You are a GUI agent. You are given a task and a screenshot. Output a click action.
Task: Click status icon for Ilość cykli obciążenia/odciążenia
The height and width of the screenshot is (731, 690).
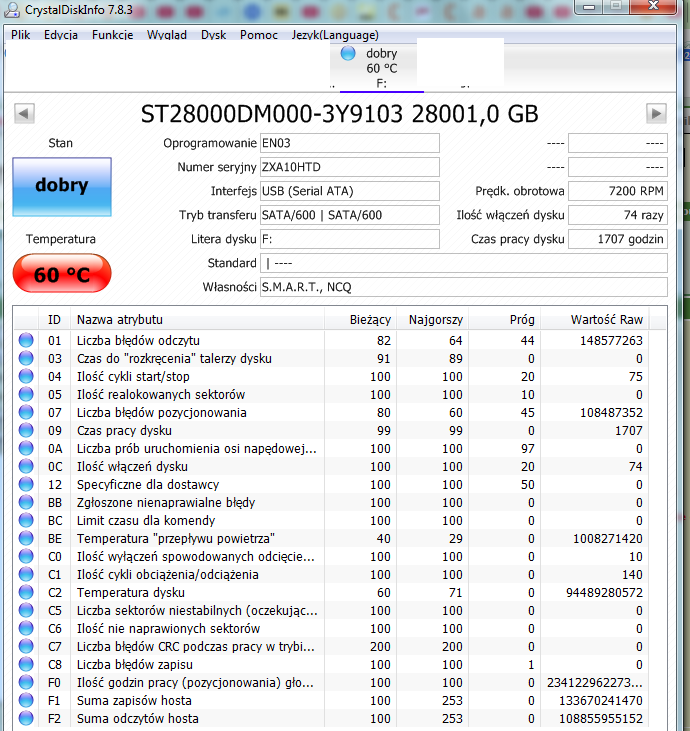(26, 574)
